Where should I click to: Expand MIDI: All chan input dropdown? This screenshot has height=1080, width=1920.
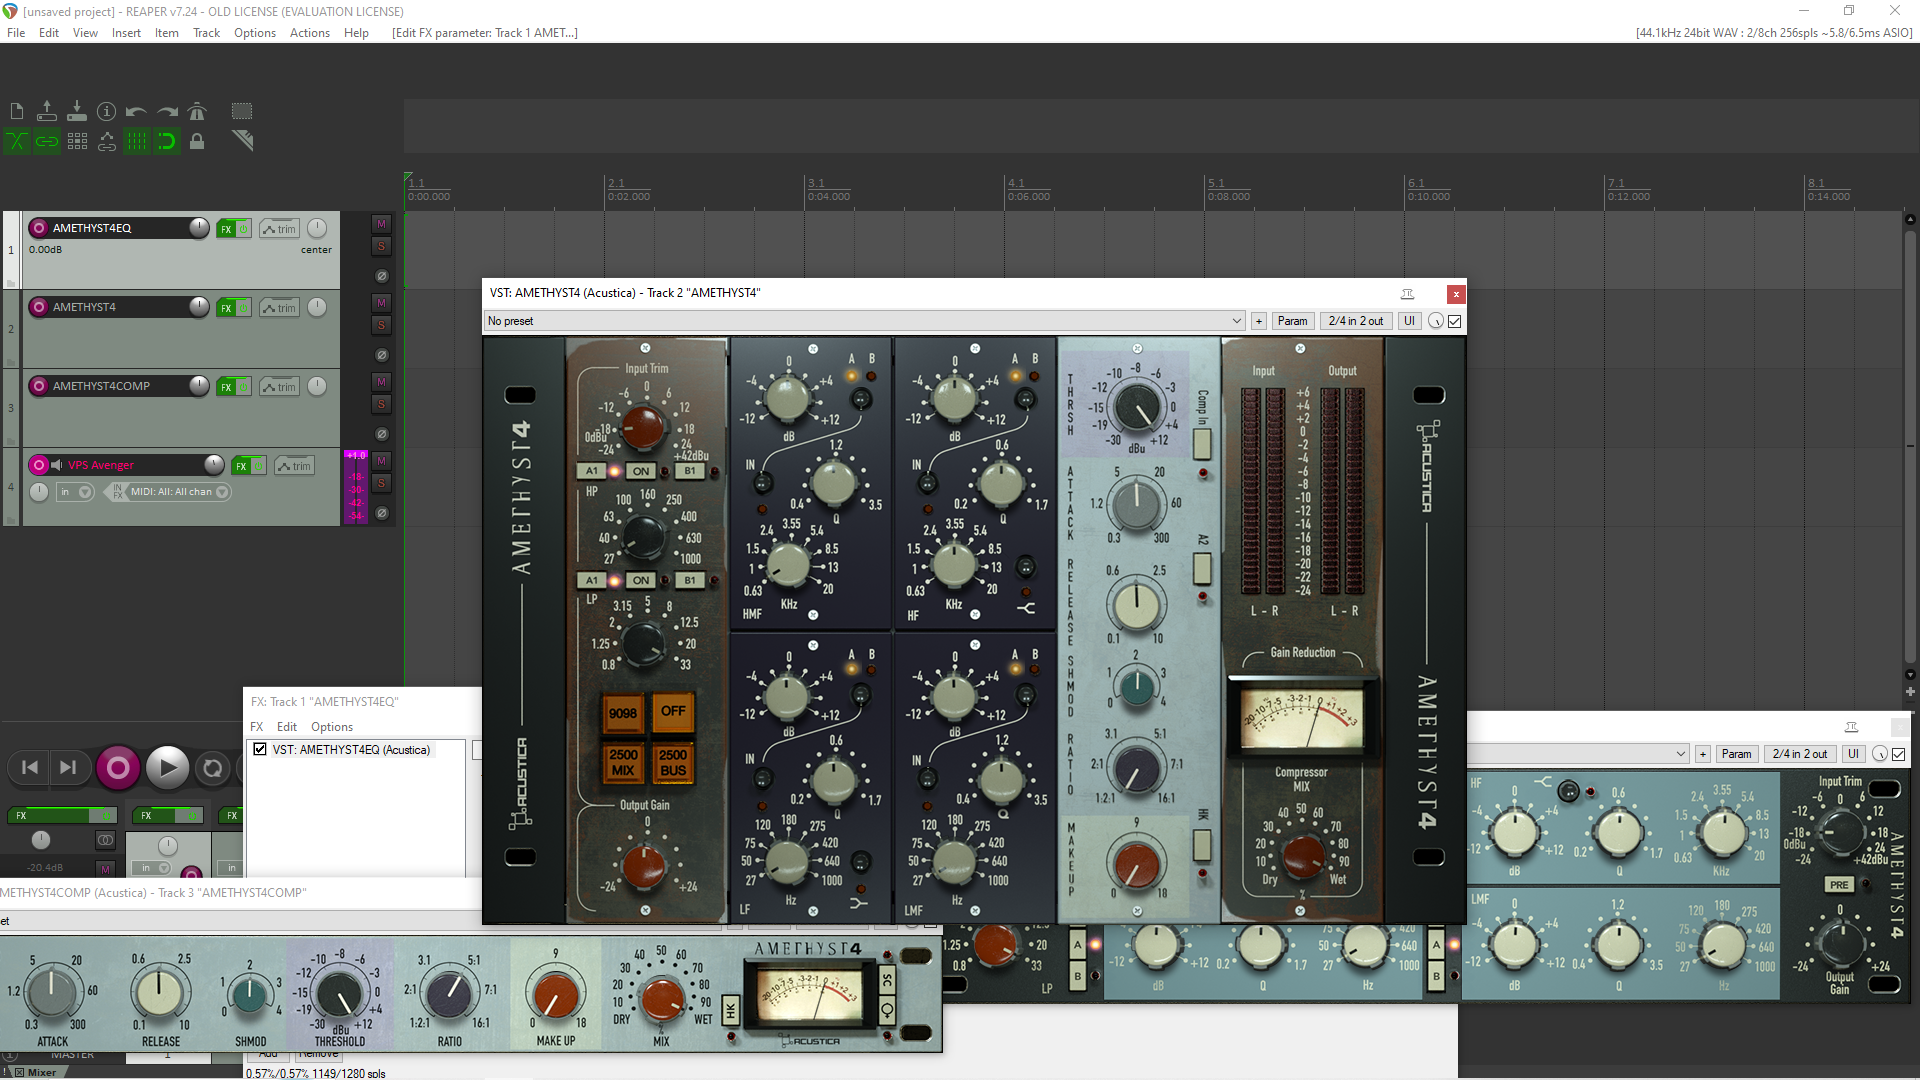222,492
